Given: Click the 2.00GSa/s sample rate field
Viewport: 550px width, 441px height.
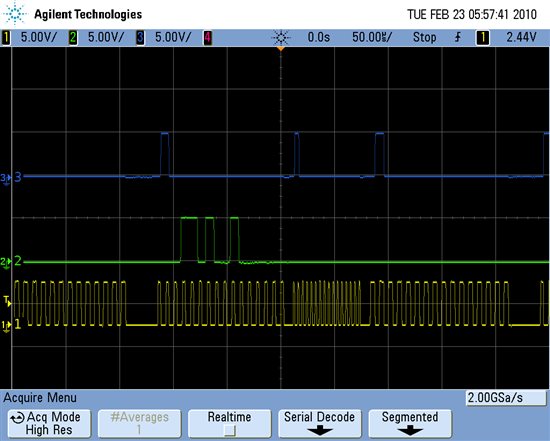Looking at the screenshot, I should (x=506, y=398).
